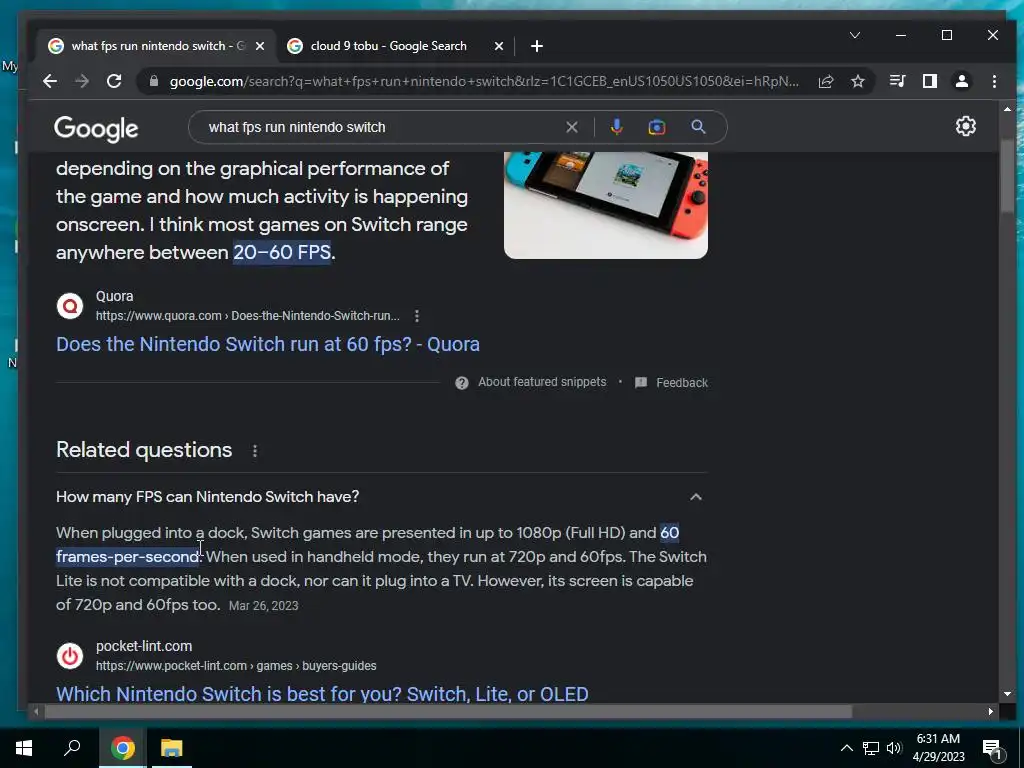Open Google quick settings gear

[966, 126]
